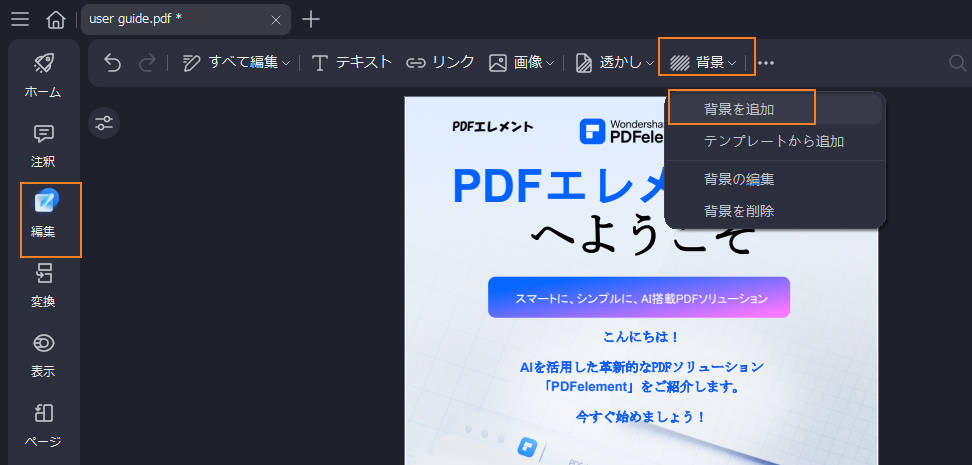Click the search magnifier icon
The width and height of the screenshot is (972, 465).
click(x=958, y=63)
